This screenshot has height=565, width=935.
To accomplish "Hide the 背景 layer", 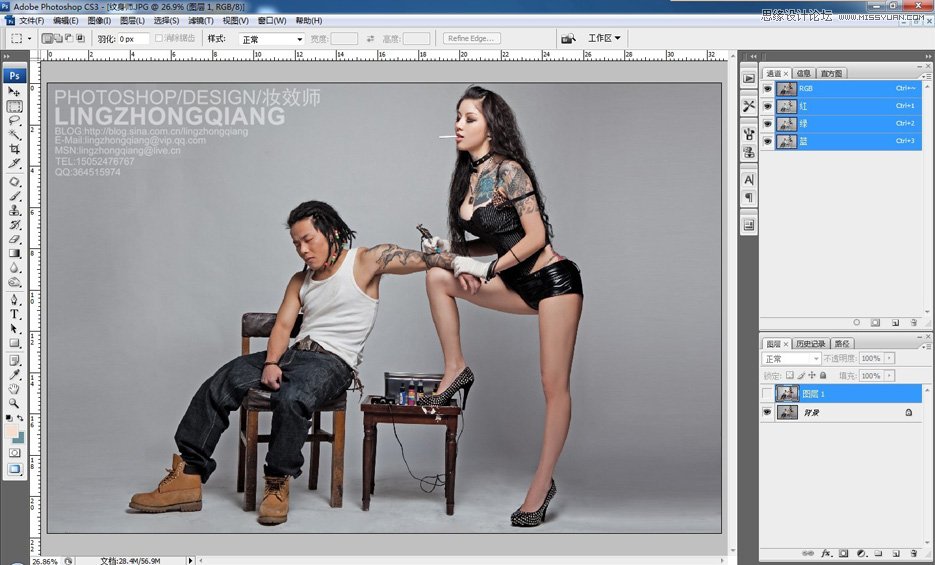I will tap(767, 412).
